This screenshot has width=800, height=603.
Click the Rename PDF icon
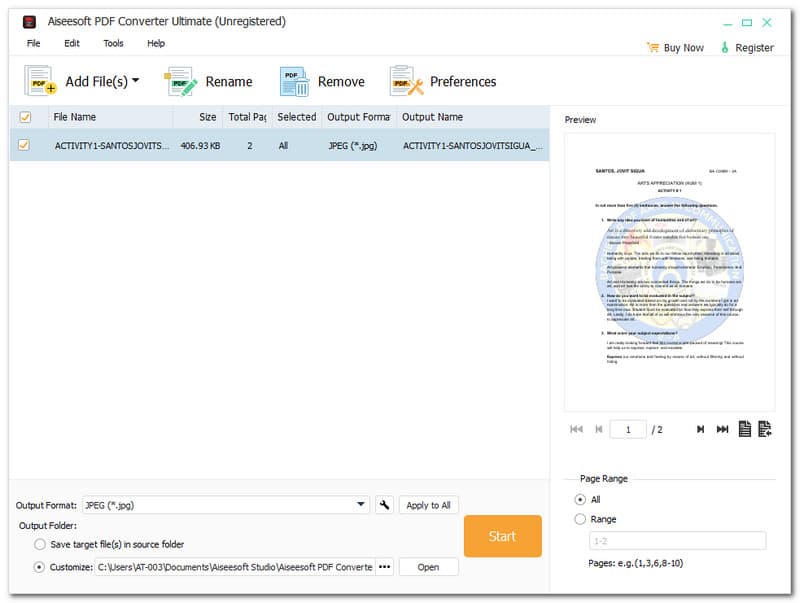coord(181,81)
